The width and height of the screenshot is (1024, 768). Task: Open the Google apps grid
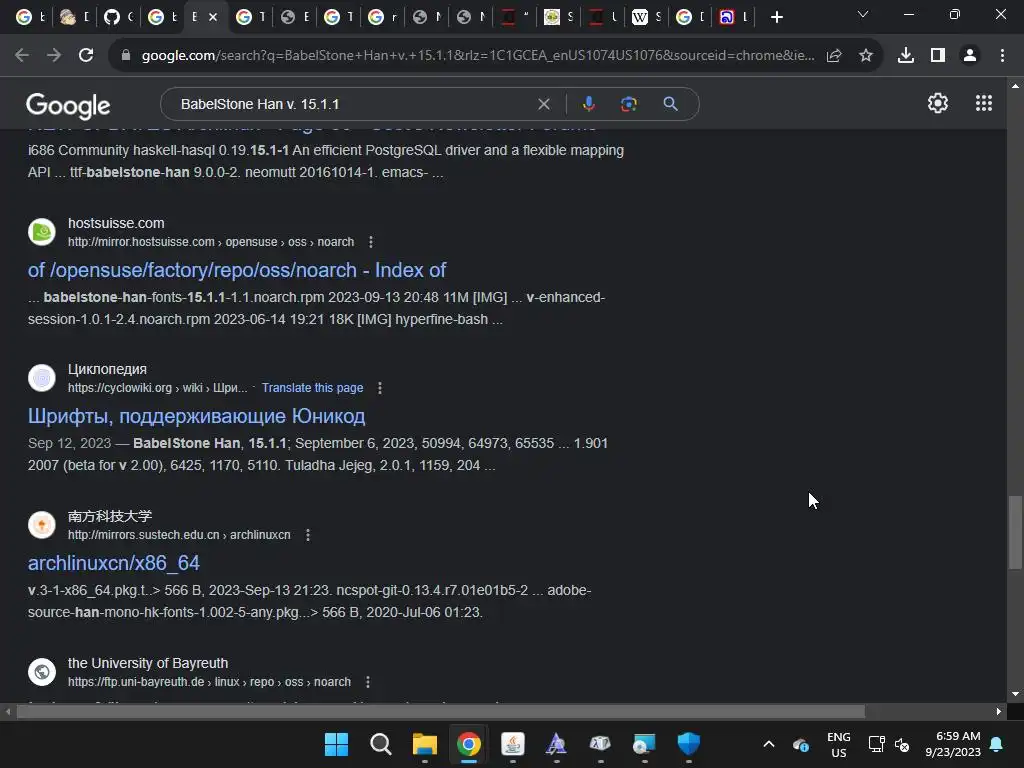point(984,103)
